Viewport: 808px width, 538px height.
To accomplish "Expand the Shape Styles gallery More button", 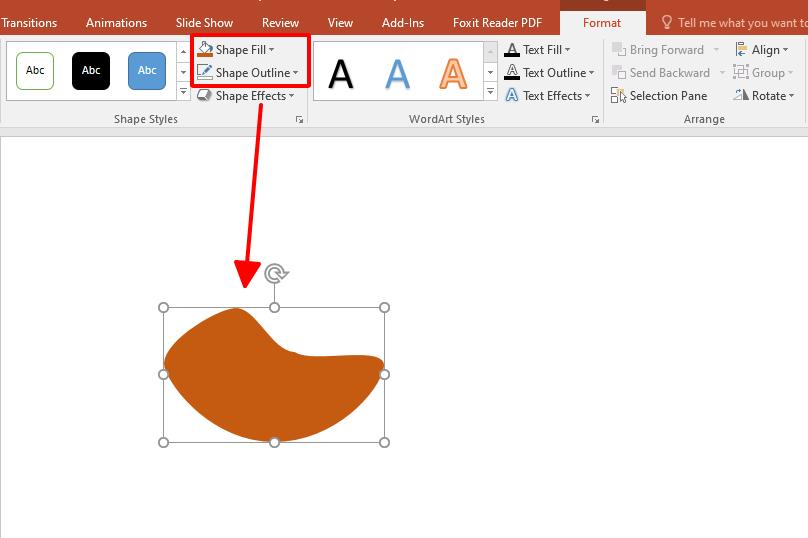I will [x=183, y=91].
